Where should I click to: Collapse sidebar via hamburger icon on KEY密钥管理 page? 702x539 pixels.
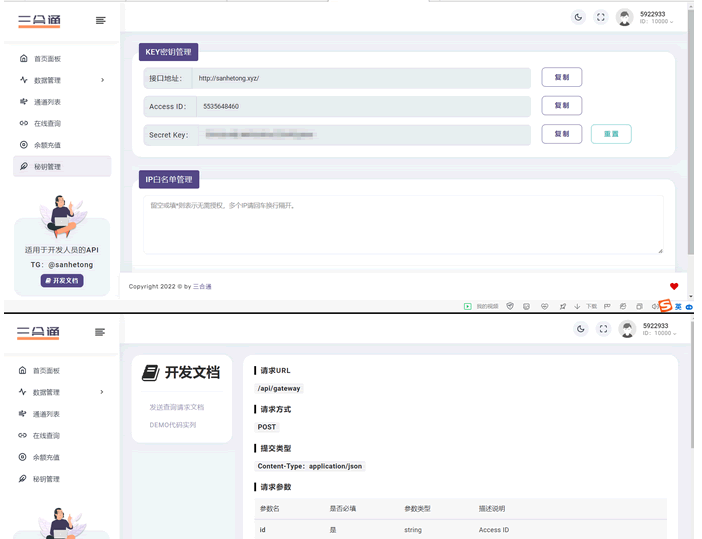pos(100,20)
